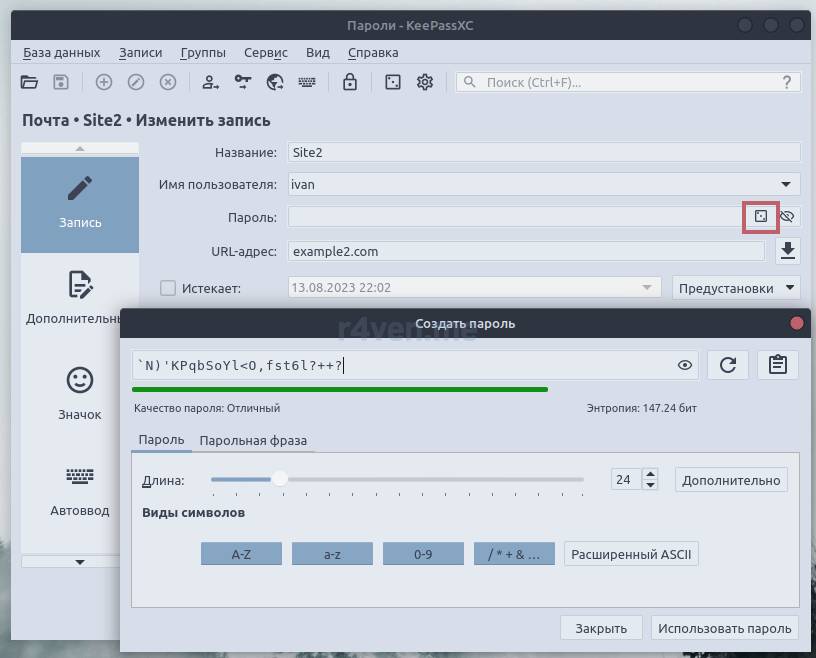Click the download favicon icon beside URL

tap(788, 251)
